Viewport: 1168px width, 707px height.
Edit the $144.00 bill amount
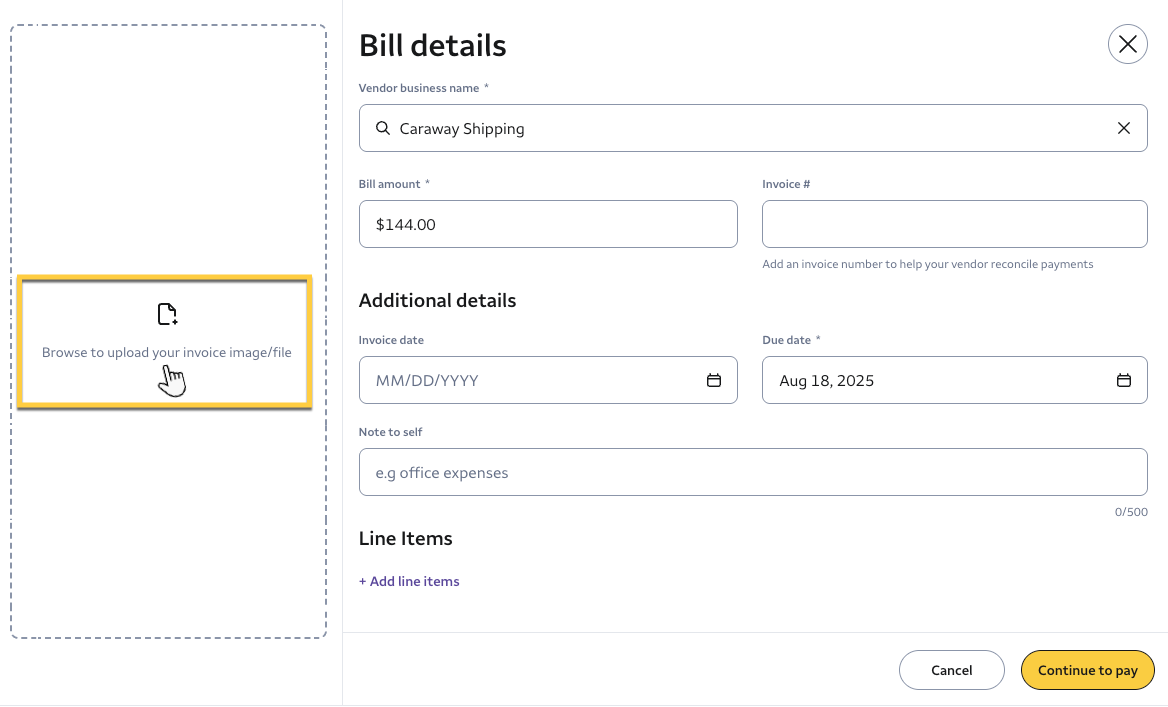click(x=547, y=224)
